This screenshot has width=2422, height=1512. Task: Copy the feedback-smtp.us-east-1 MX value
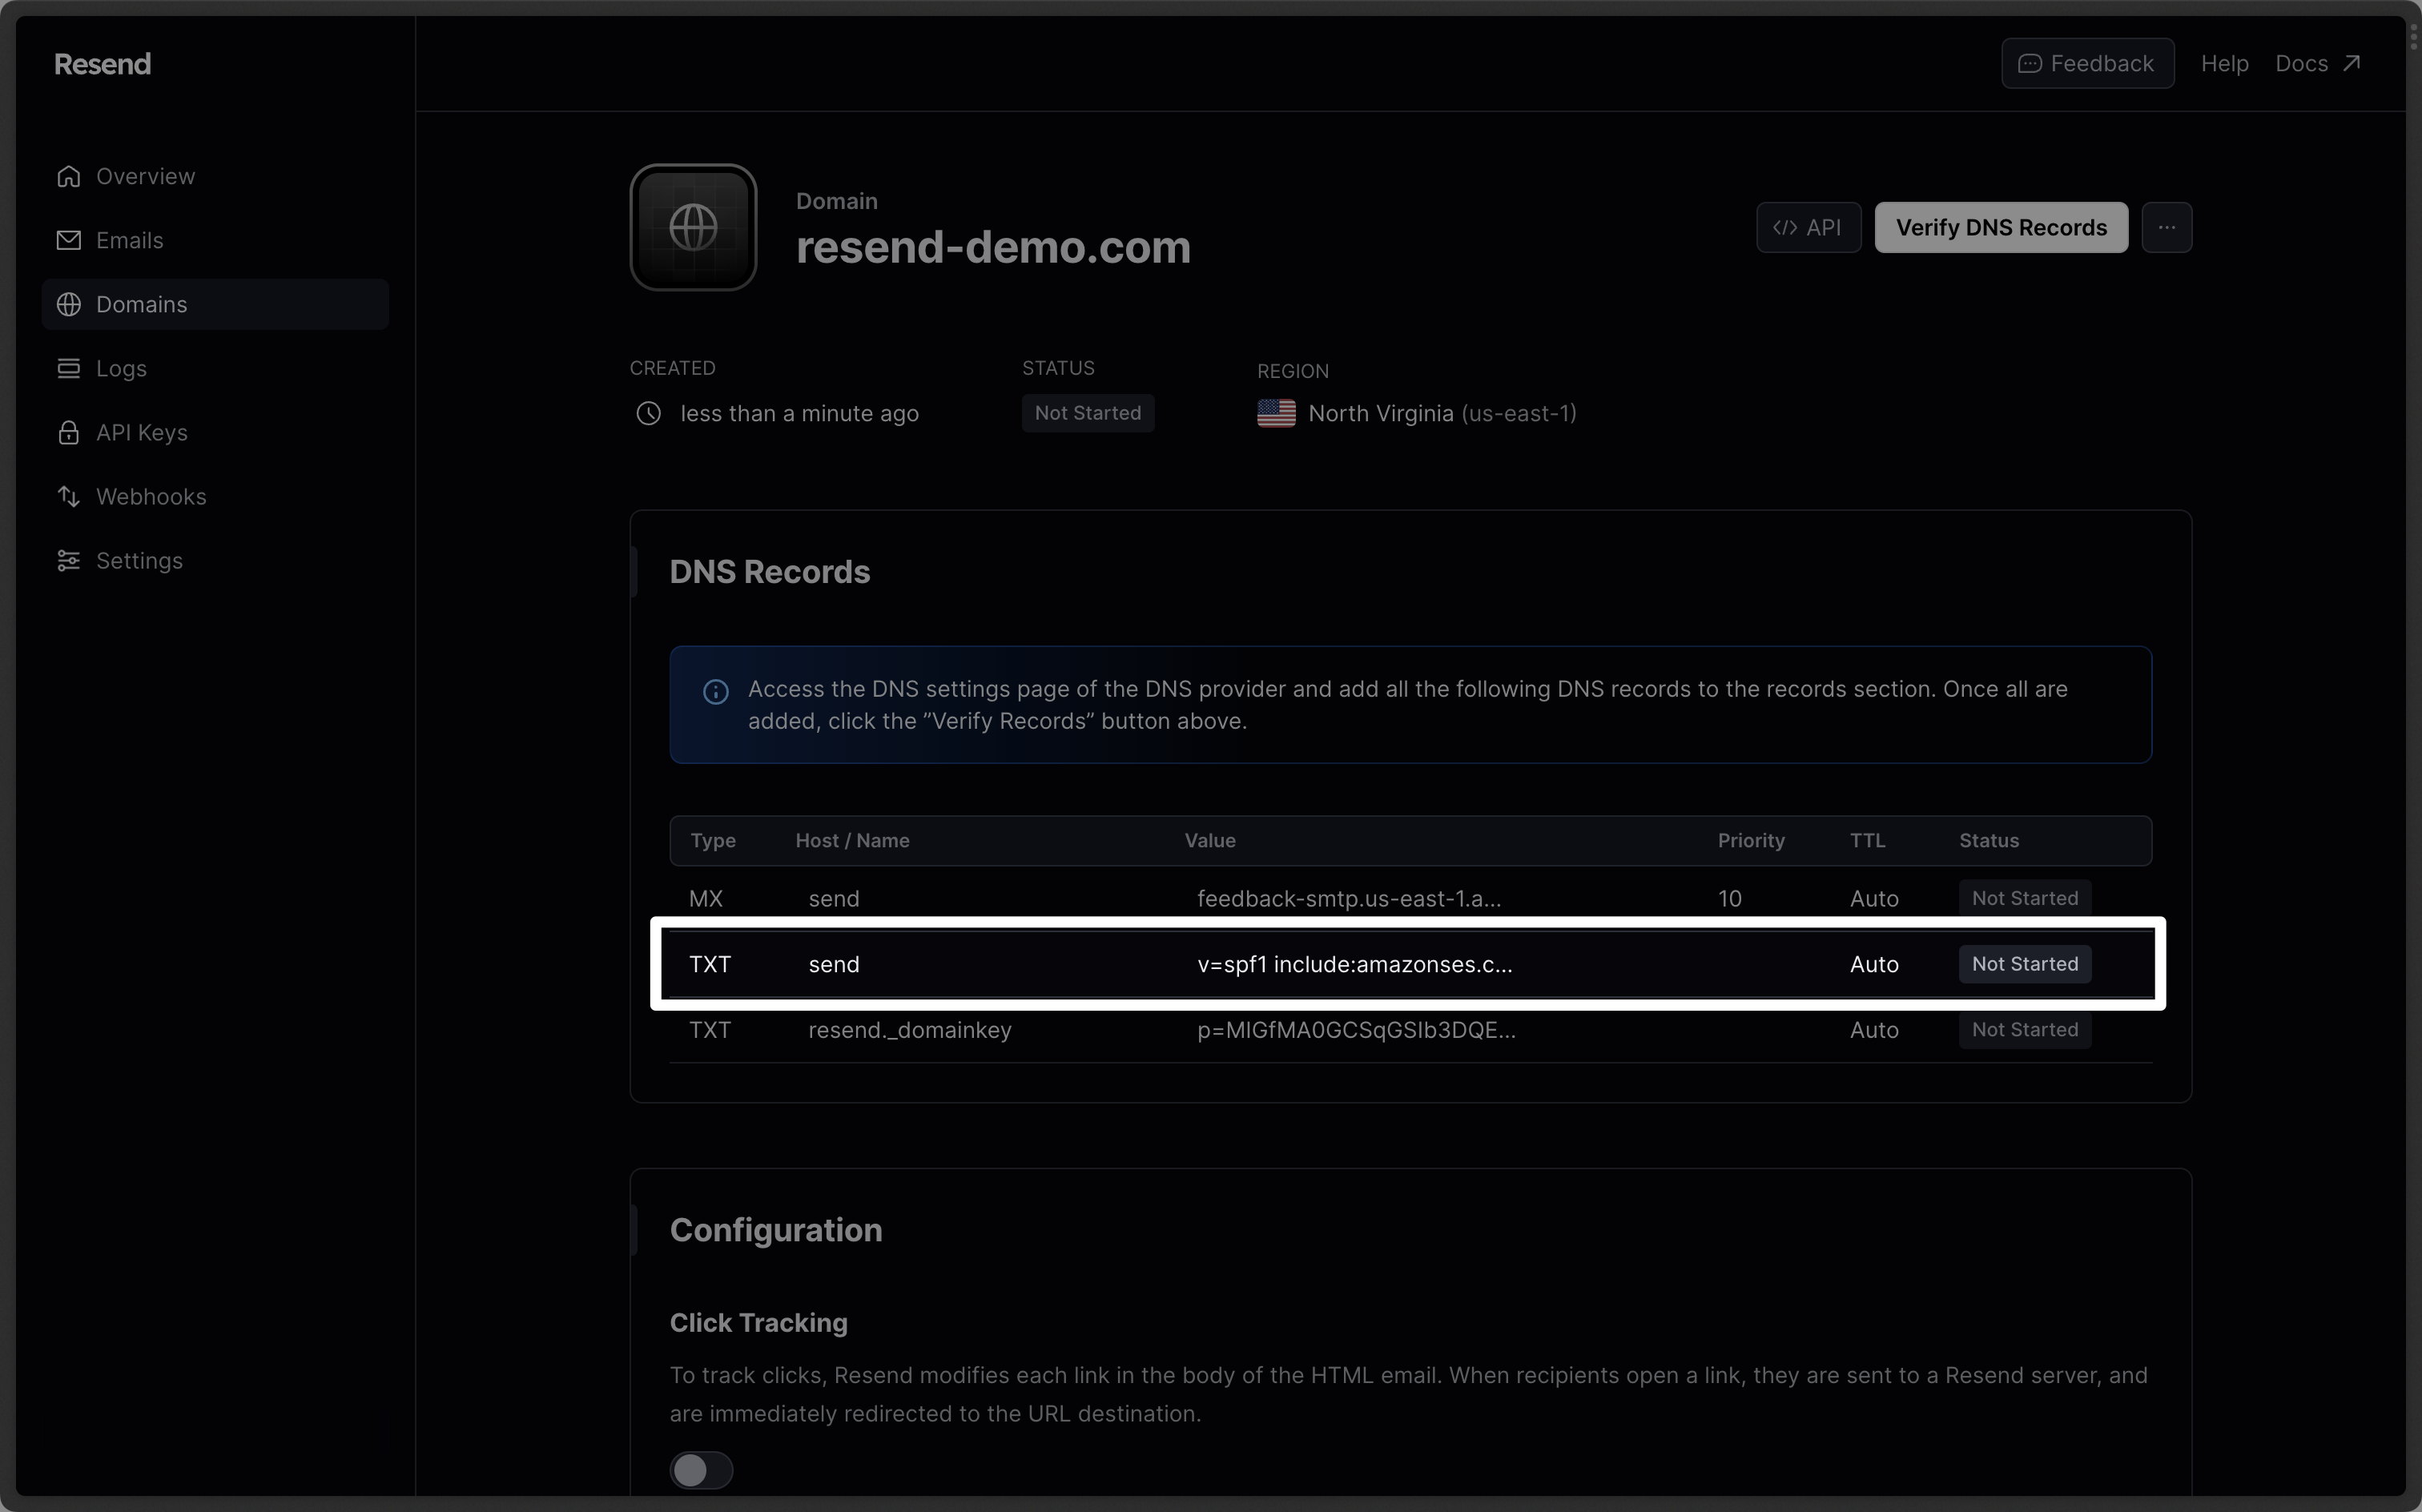pos(1348,898)
